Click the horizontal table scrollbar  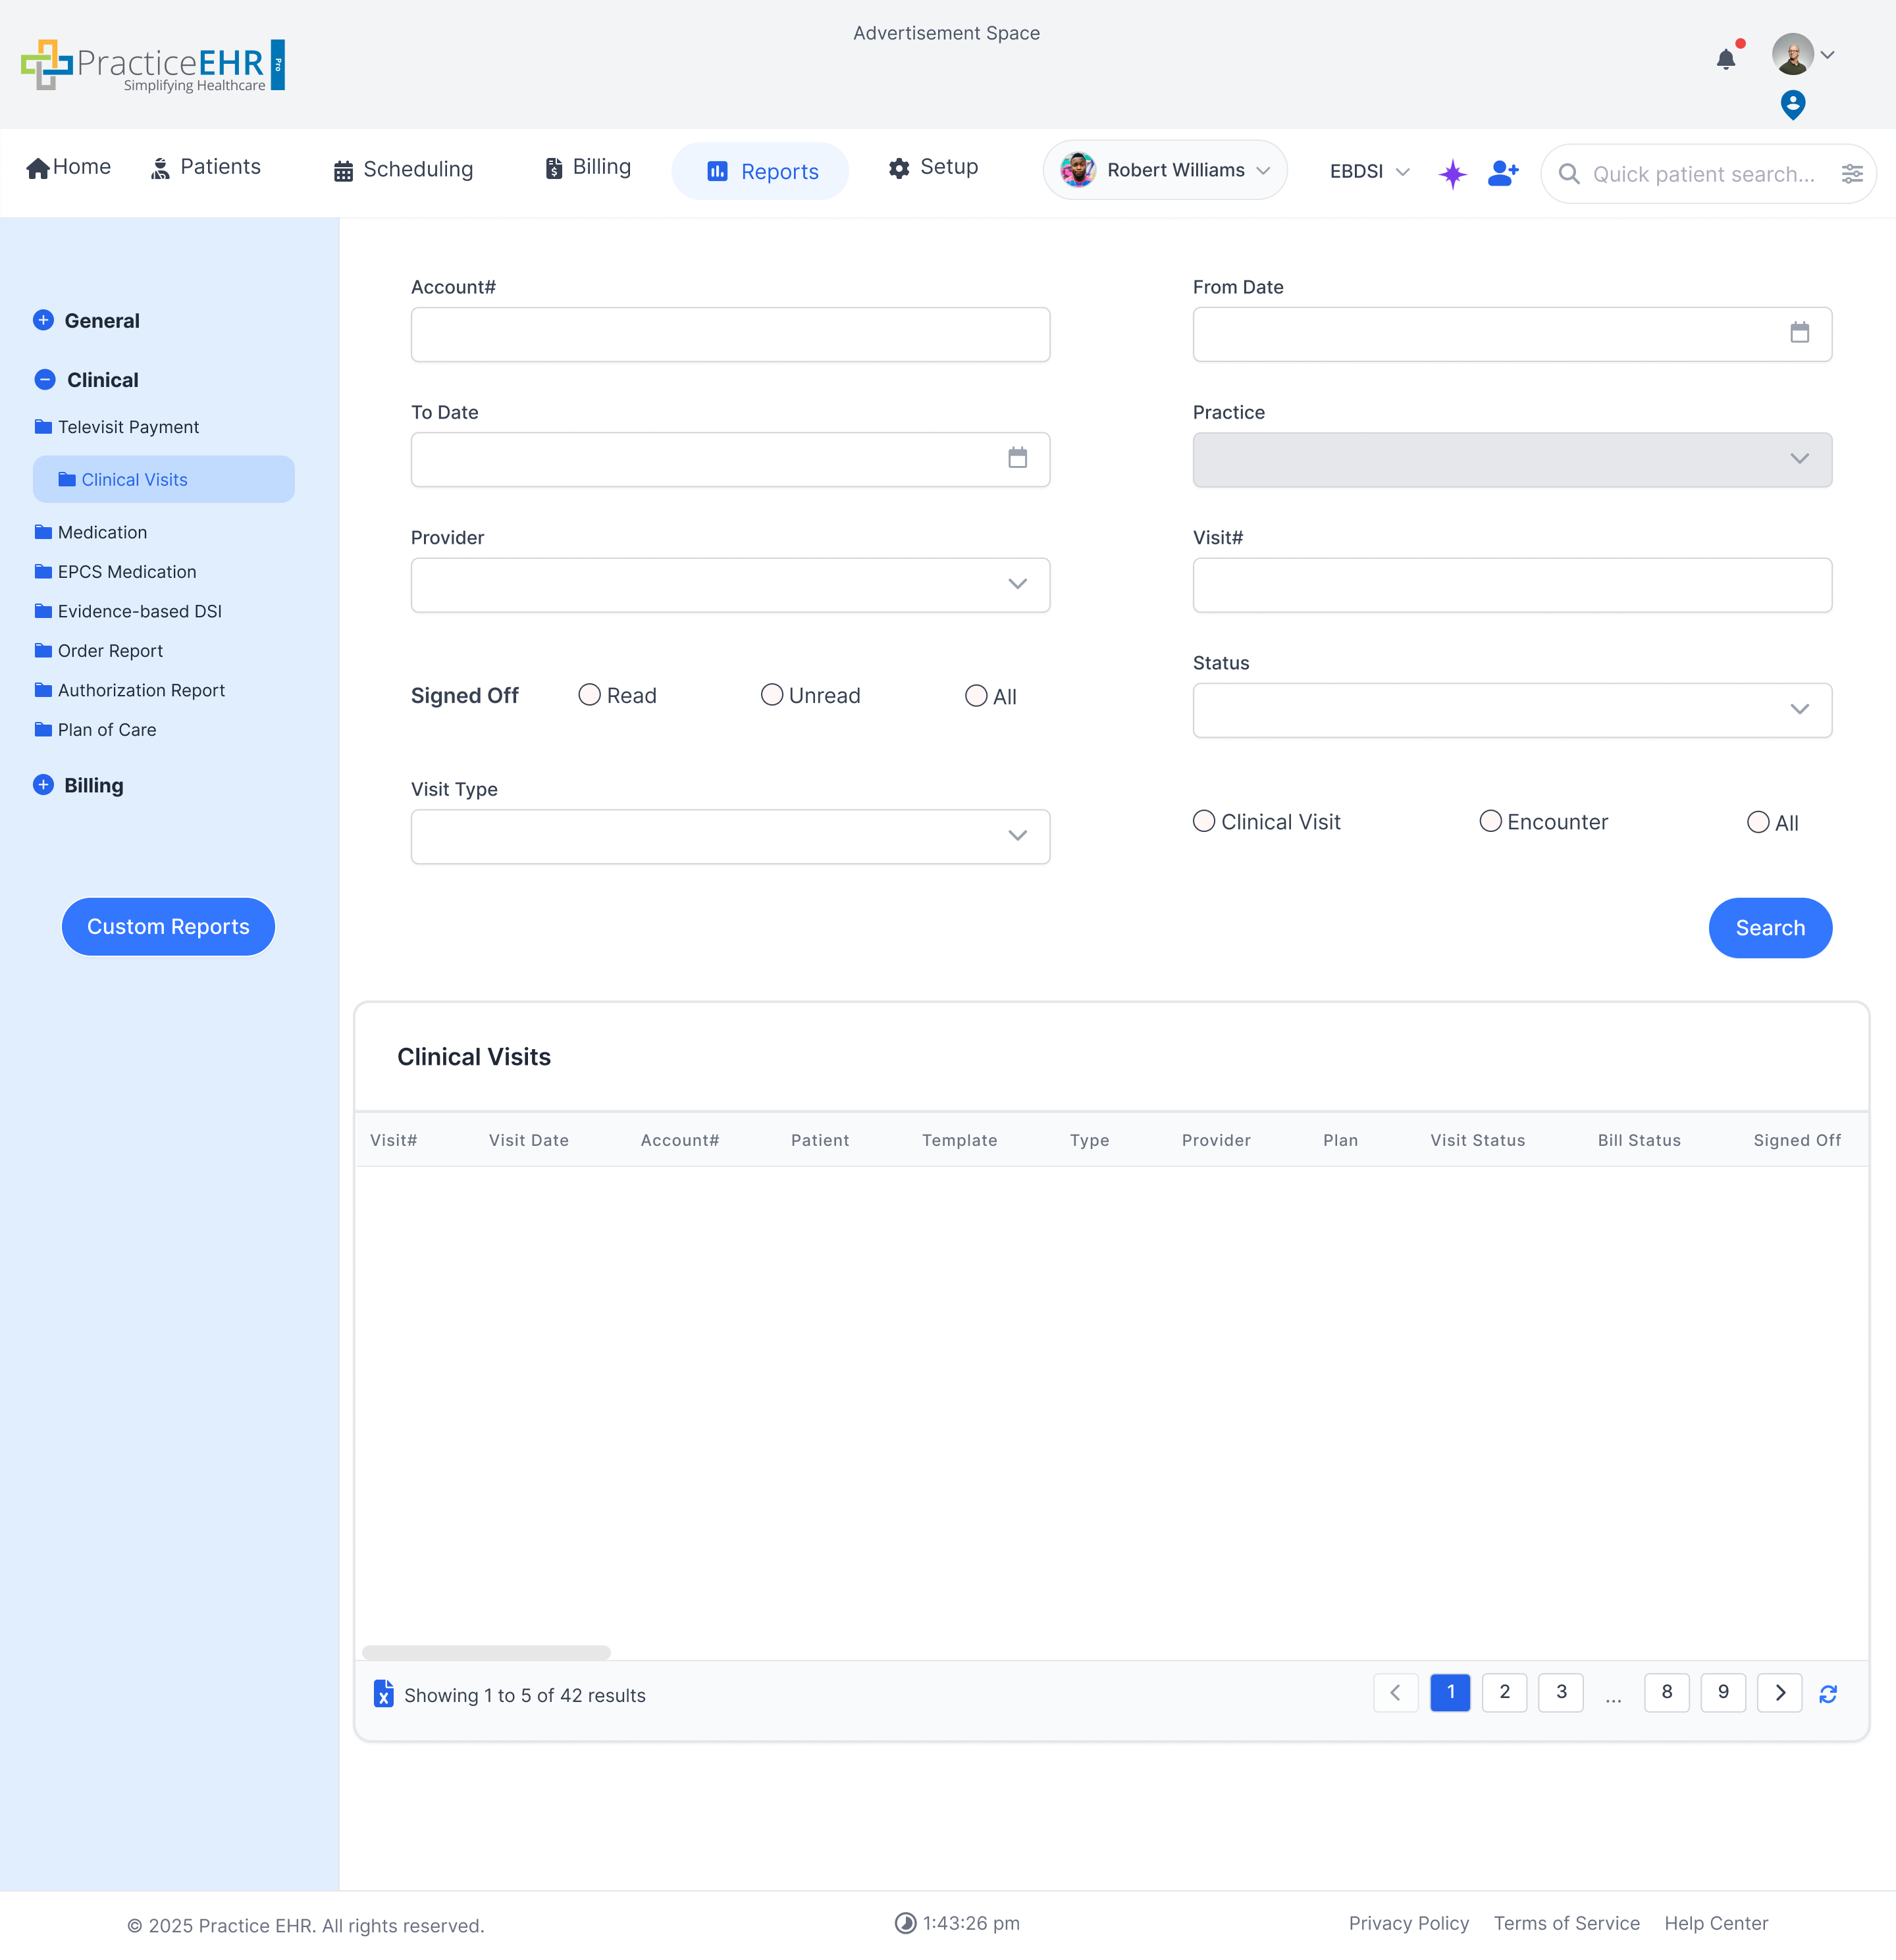point(486,1652)
